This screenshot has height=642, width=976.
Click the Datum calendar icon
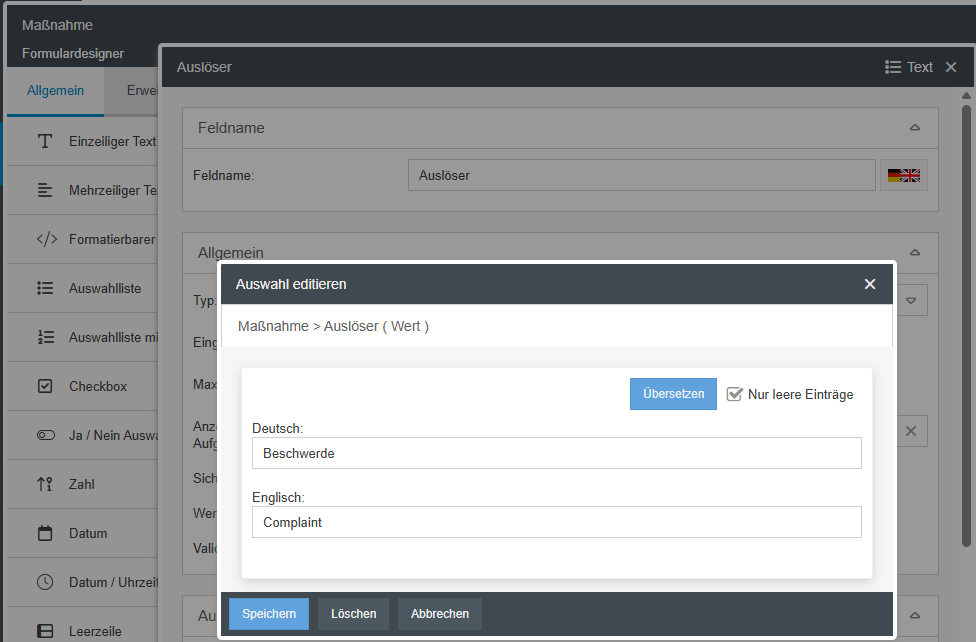pos(45,533)
